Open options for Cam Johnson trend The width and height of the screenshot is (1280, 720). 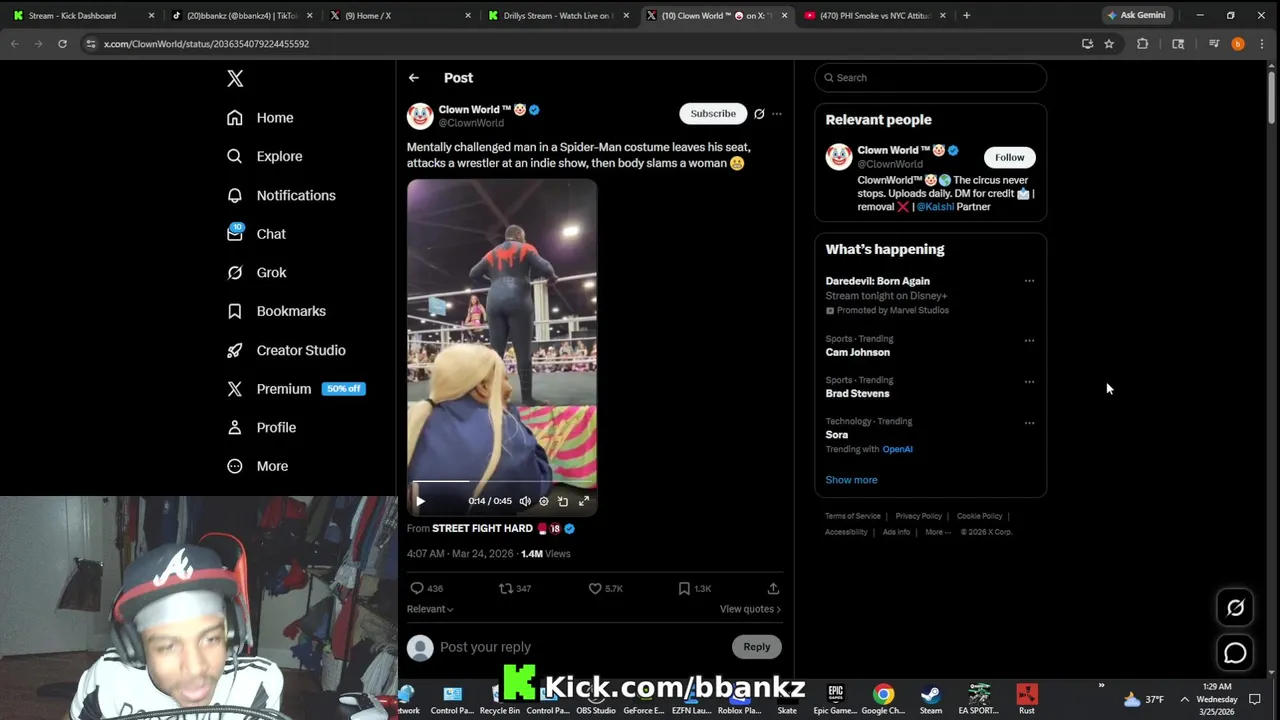pyautogui.click(x=1029, y=341)
